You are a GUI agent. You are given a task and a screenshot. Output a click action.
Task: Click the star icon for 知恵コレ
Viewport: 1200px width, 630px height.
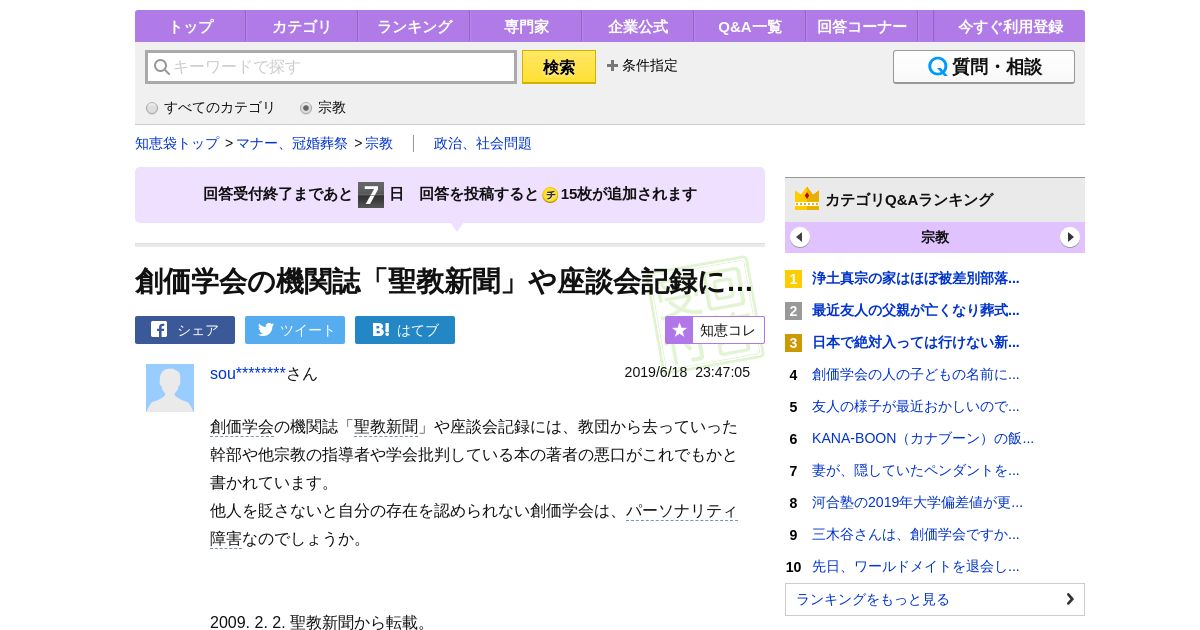click(679, 330)
